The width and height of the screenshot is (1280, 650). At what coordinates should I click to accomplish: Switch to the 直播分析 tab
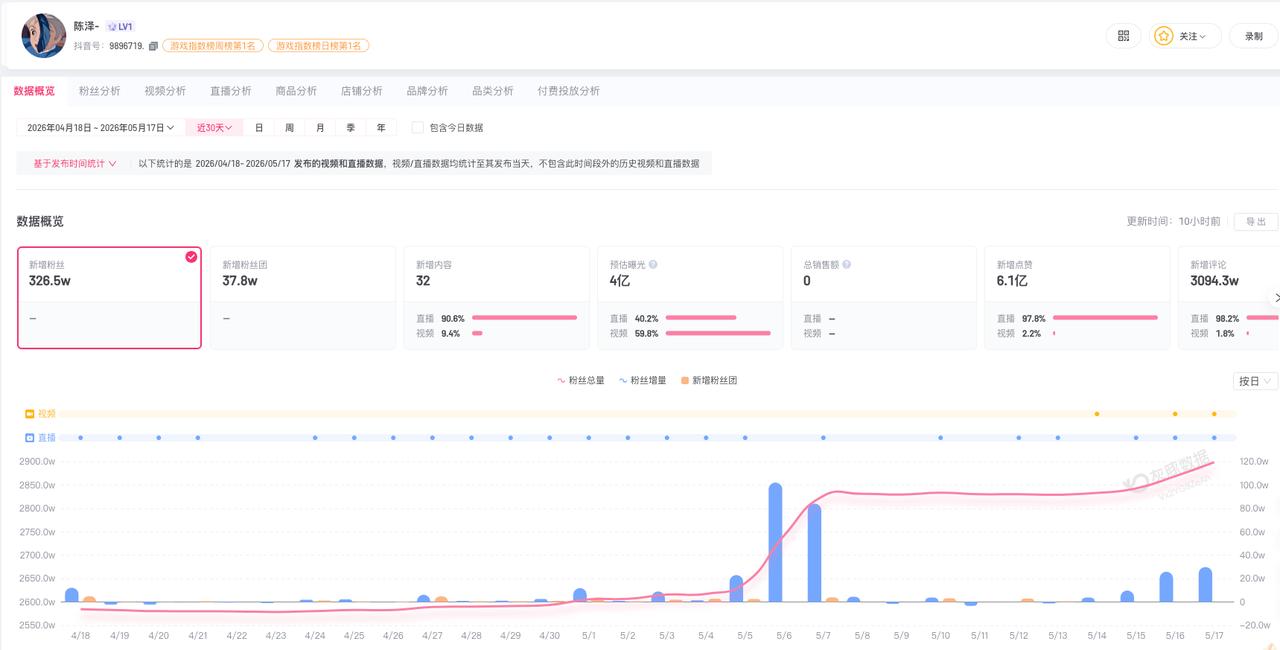(231, 91)
